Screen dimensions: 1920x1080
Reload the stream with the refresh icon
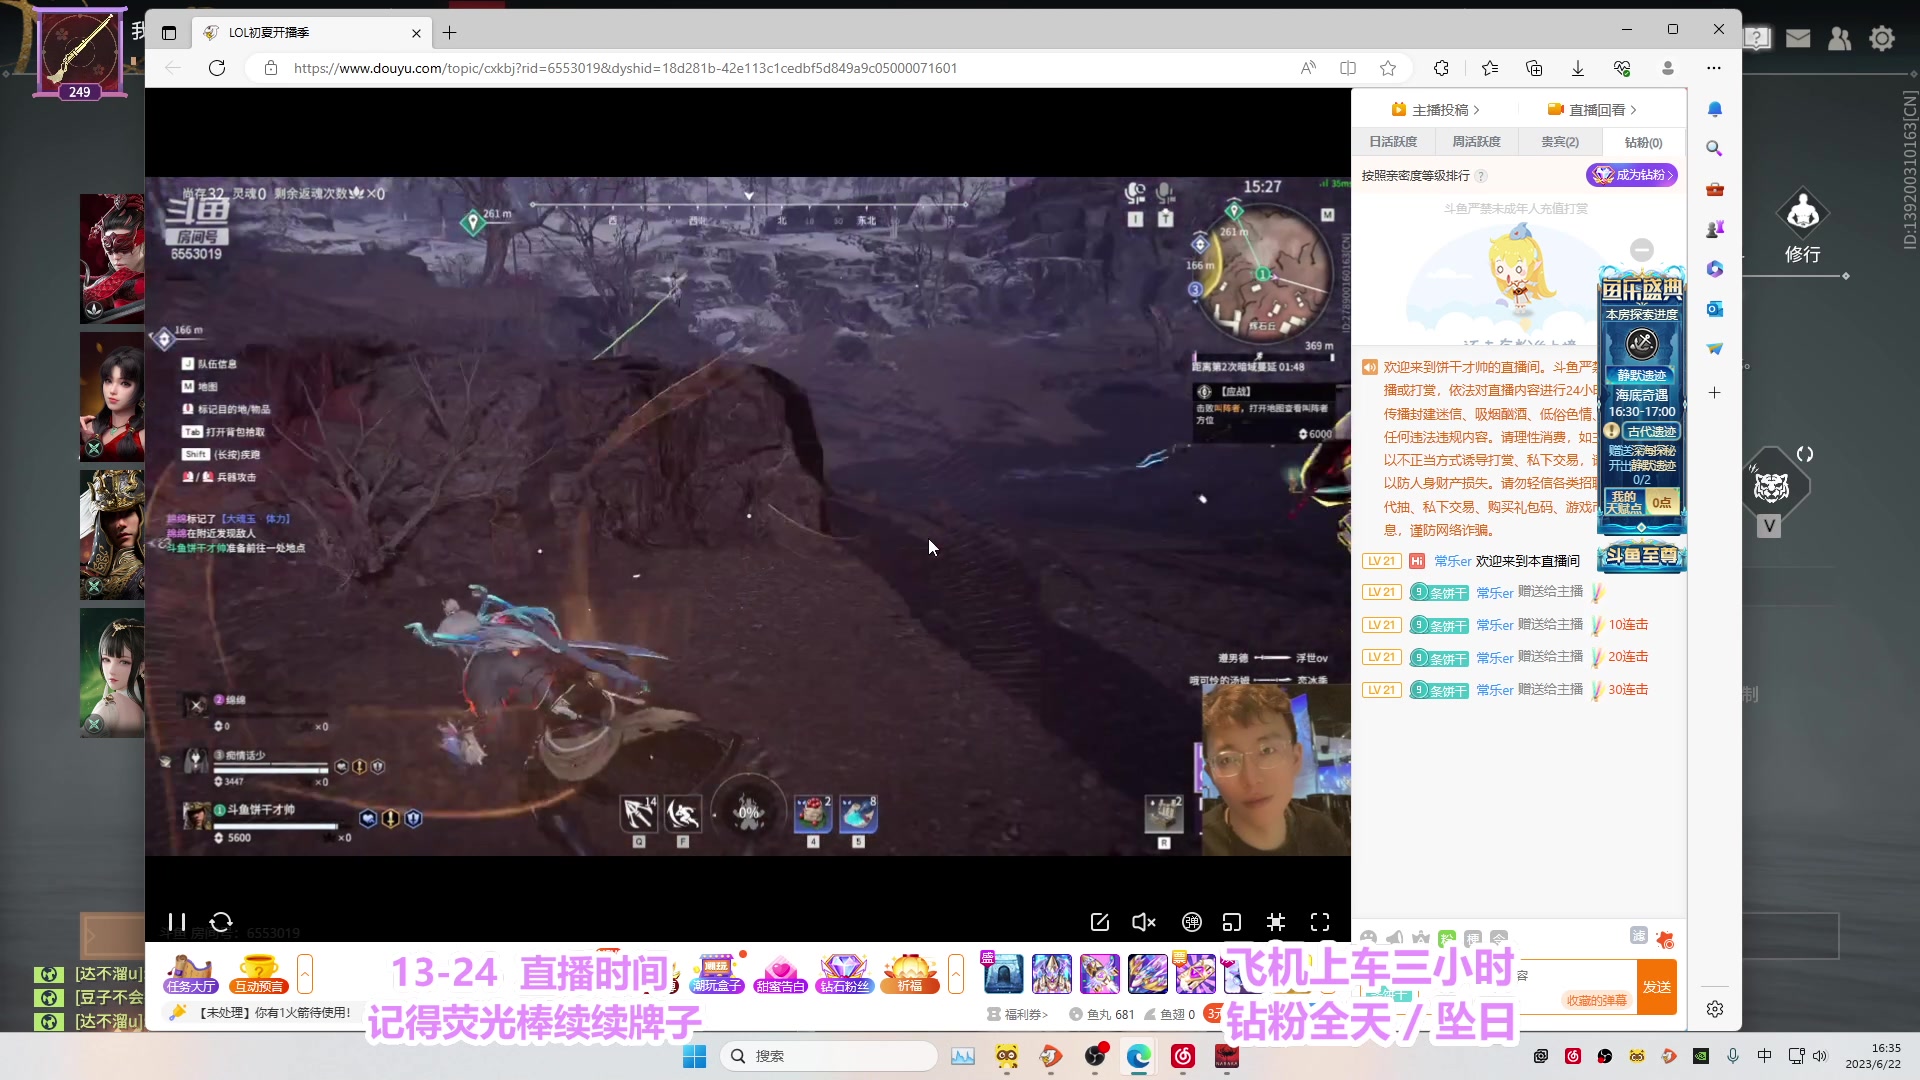[221, 922]
